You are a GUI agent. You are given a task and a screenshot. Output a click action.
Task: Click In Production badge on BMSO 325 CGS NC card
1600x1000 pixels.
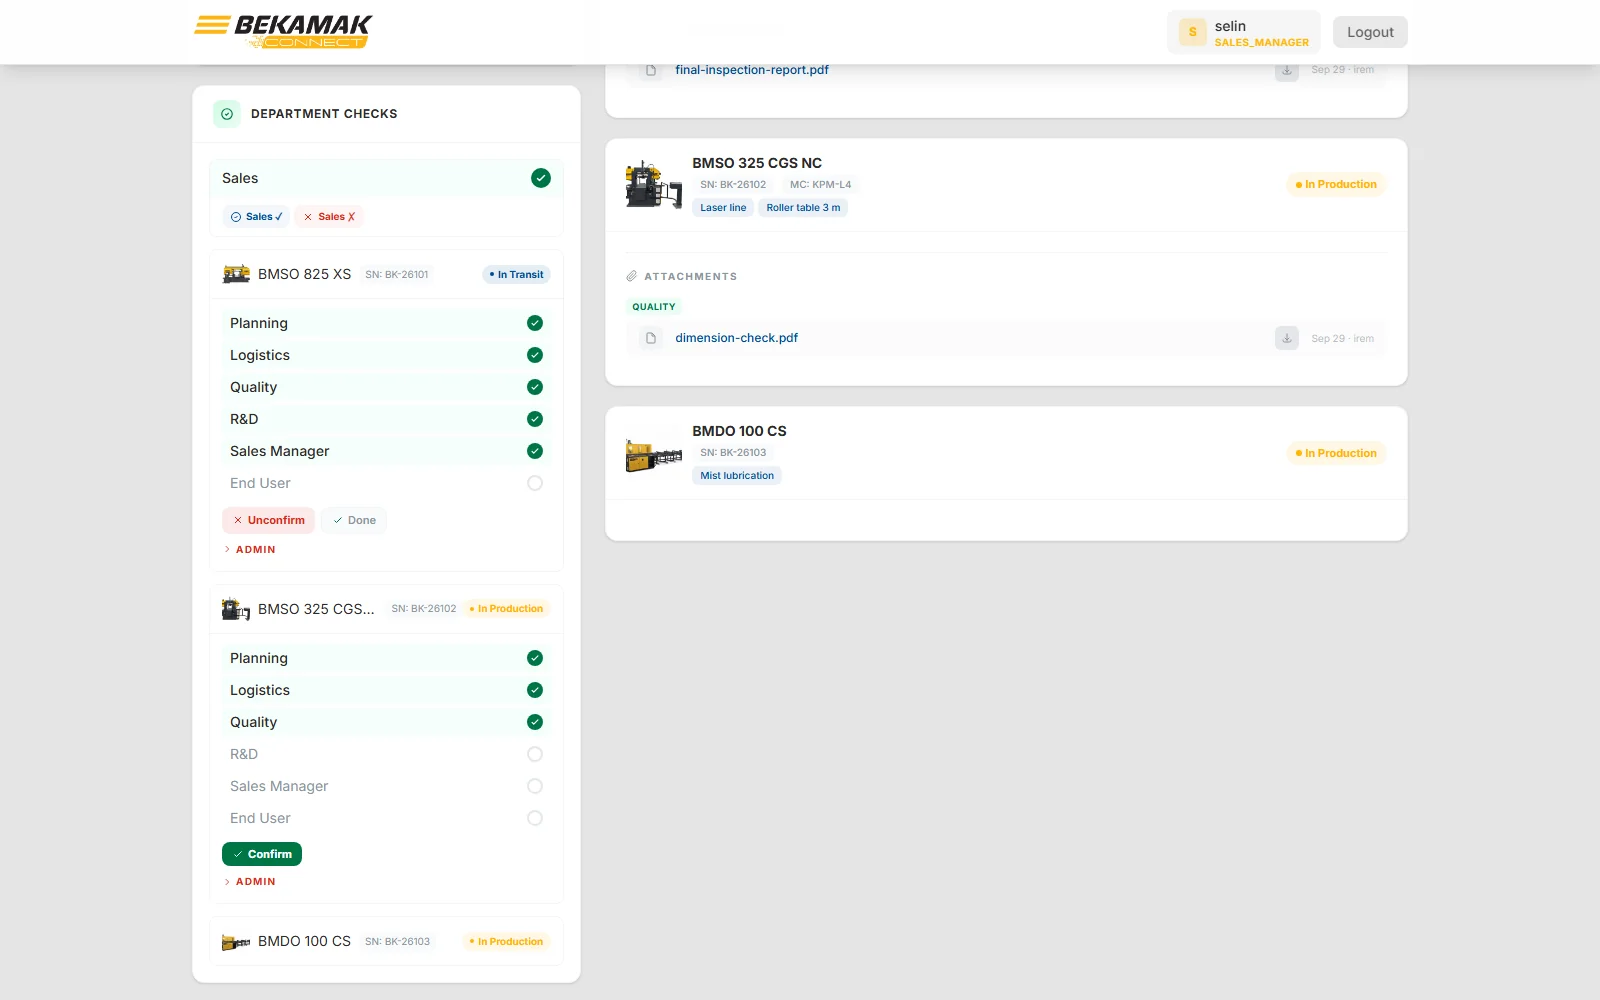tap(1336, 185)
